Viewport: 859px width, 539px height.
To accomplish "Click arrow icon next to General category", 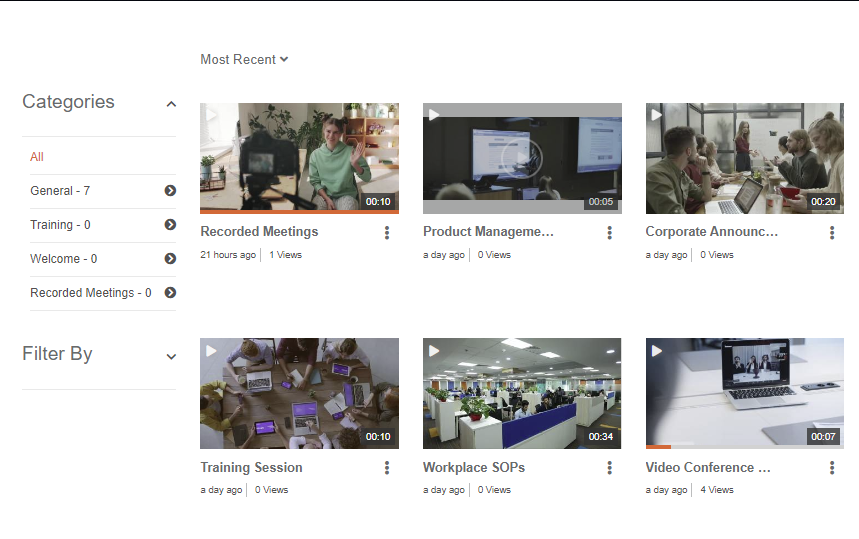I will (x=170, y=191).
